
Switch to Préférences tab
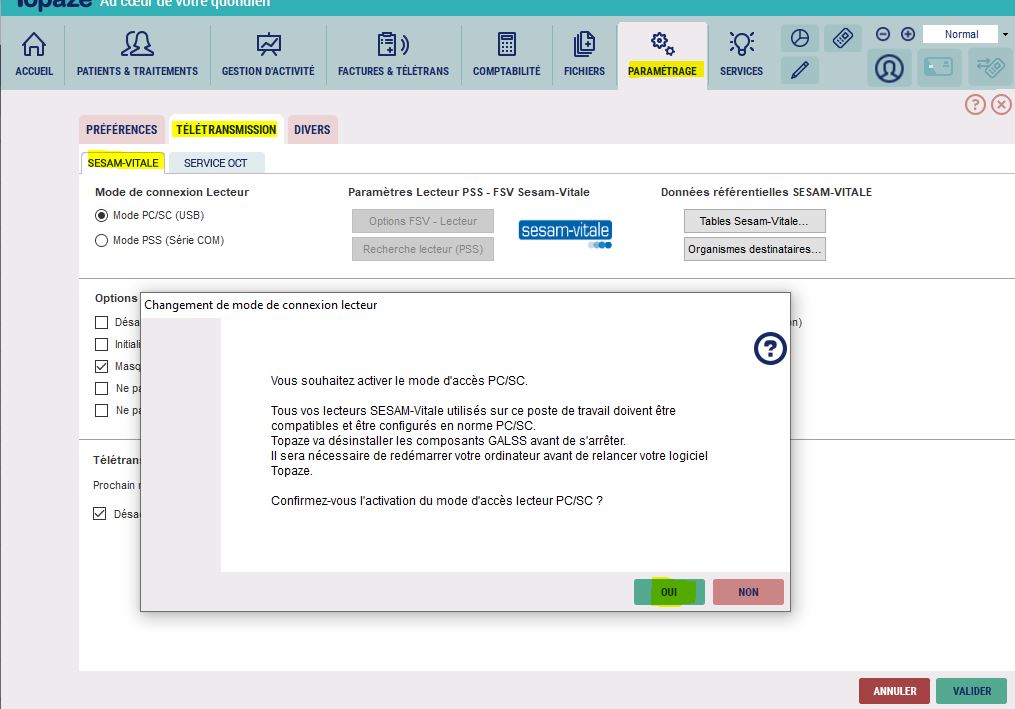tap(121, 129)
